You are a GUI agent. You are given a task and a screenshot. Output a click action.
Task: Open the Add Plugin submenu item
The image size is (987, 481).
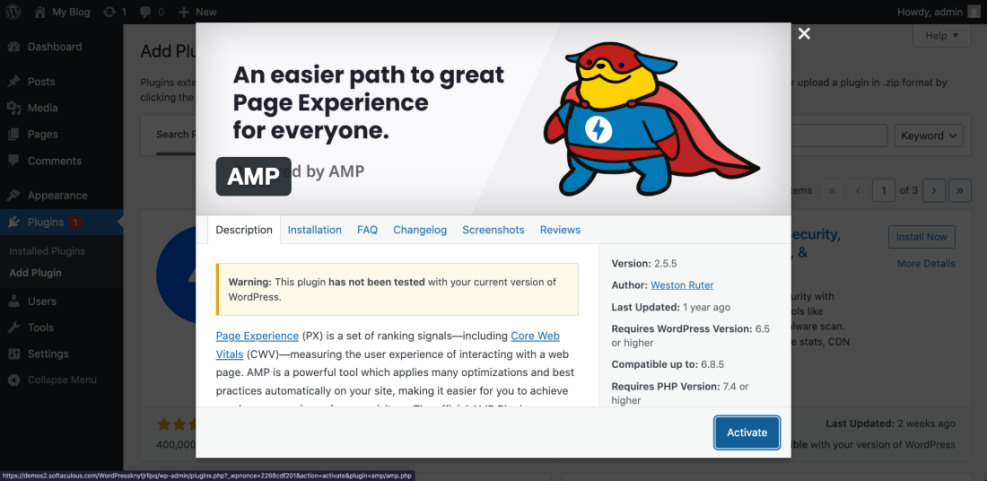(x=35, y=273)
